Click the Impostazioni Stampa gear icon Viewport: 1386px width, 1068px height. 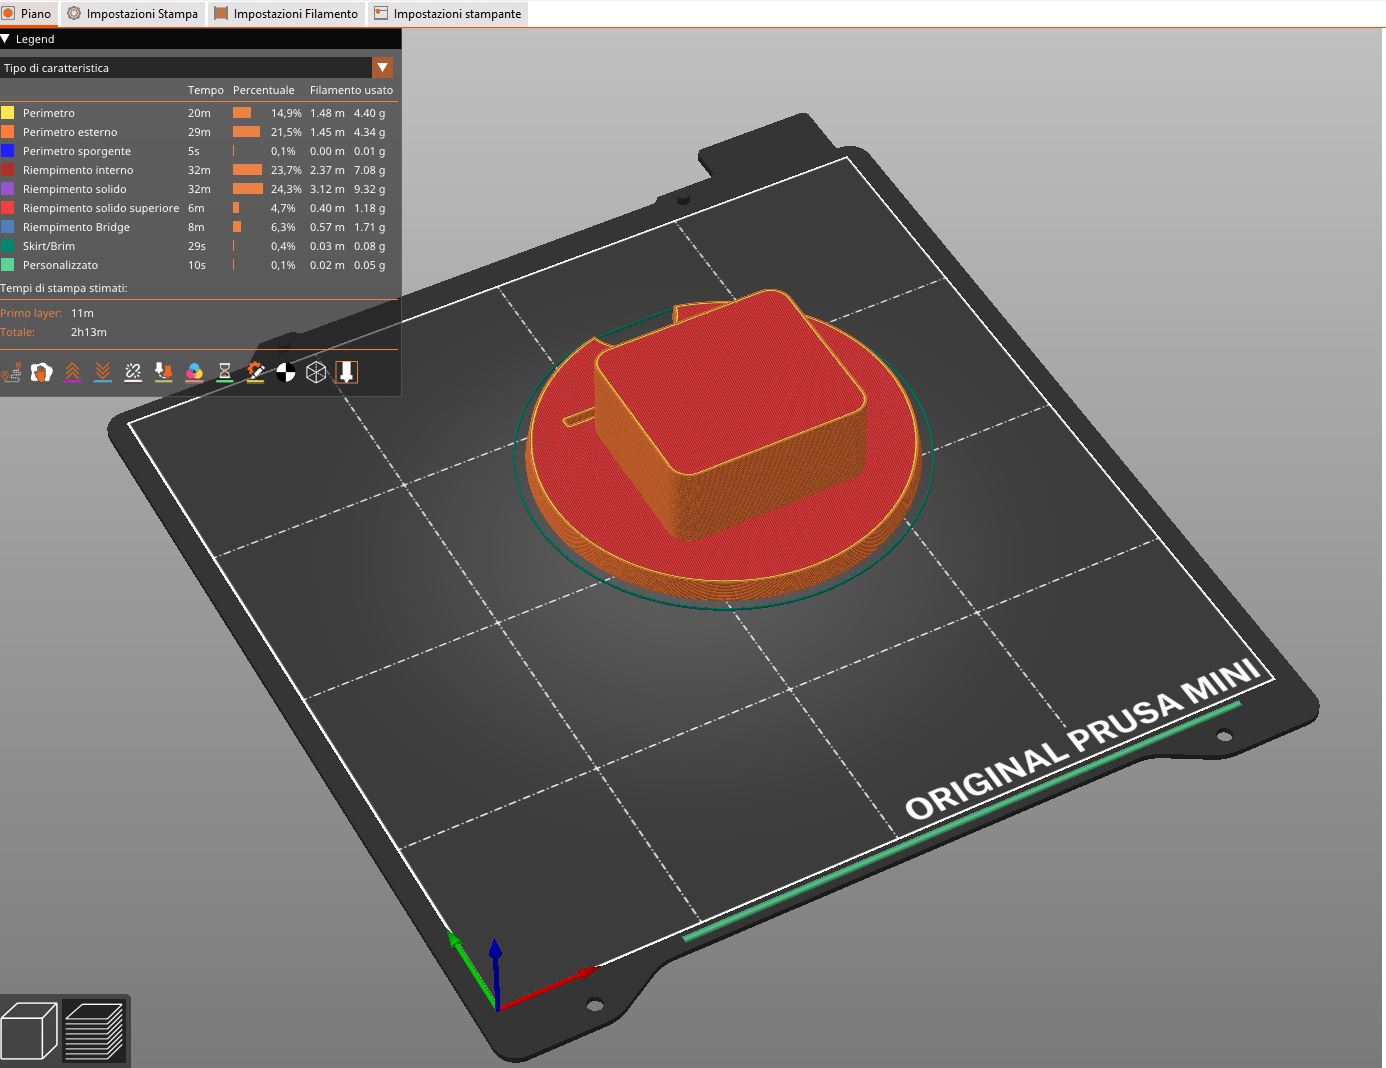74,13
